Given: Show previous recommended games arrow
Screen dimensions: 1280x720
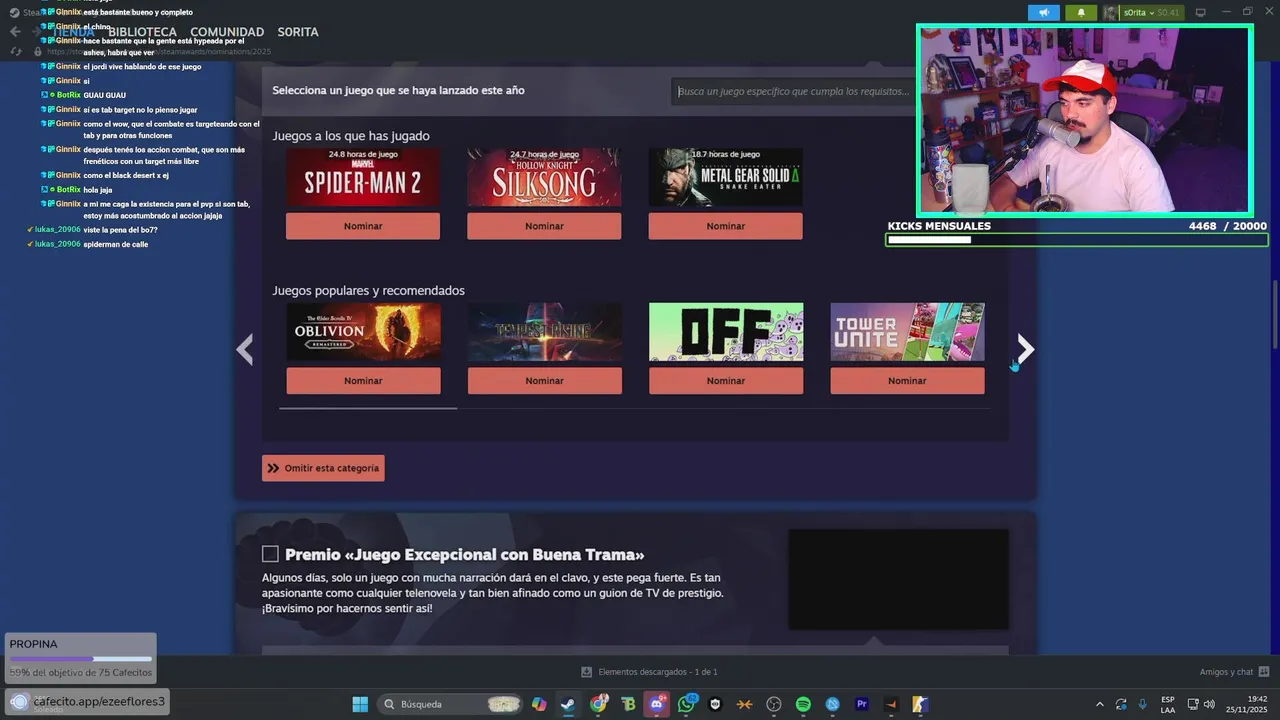Looking at the screenshot, I should [244, 349].
